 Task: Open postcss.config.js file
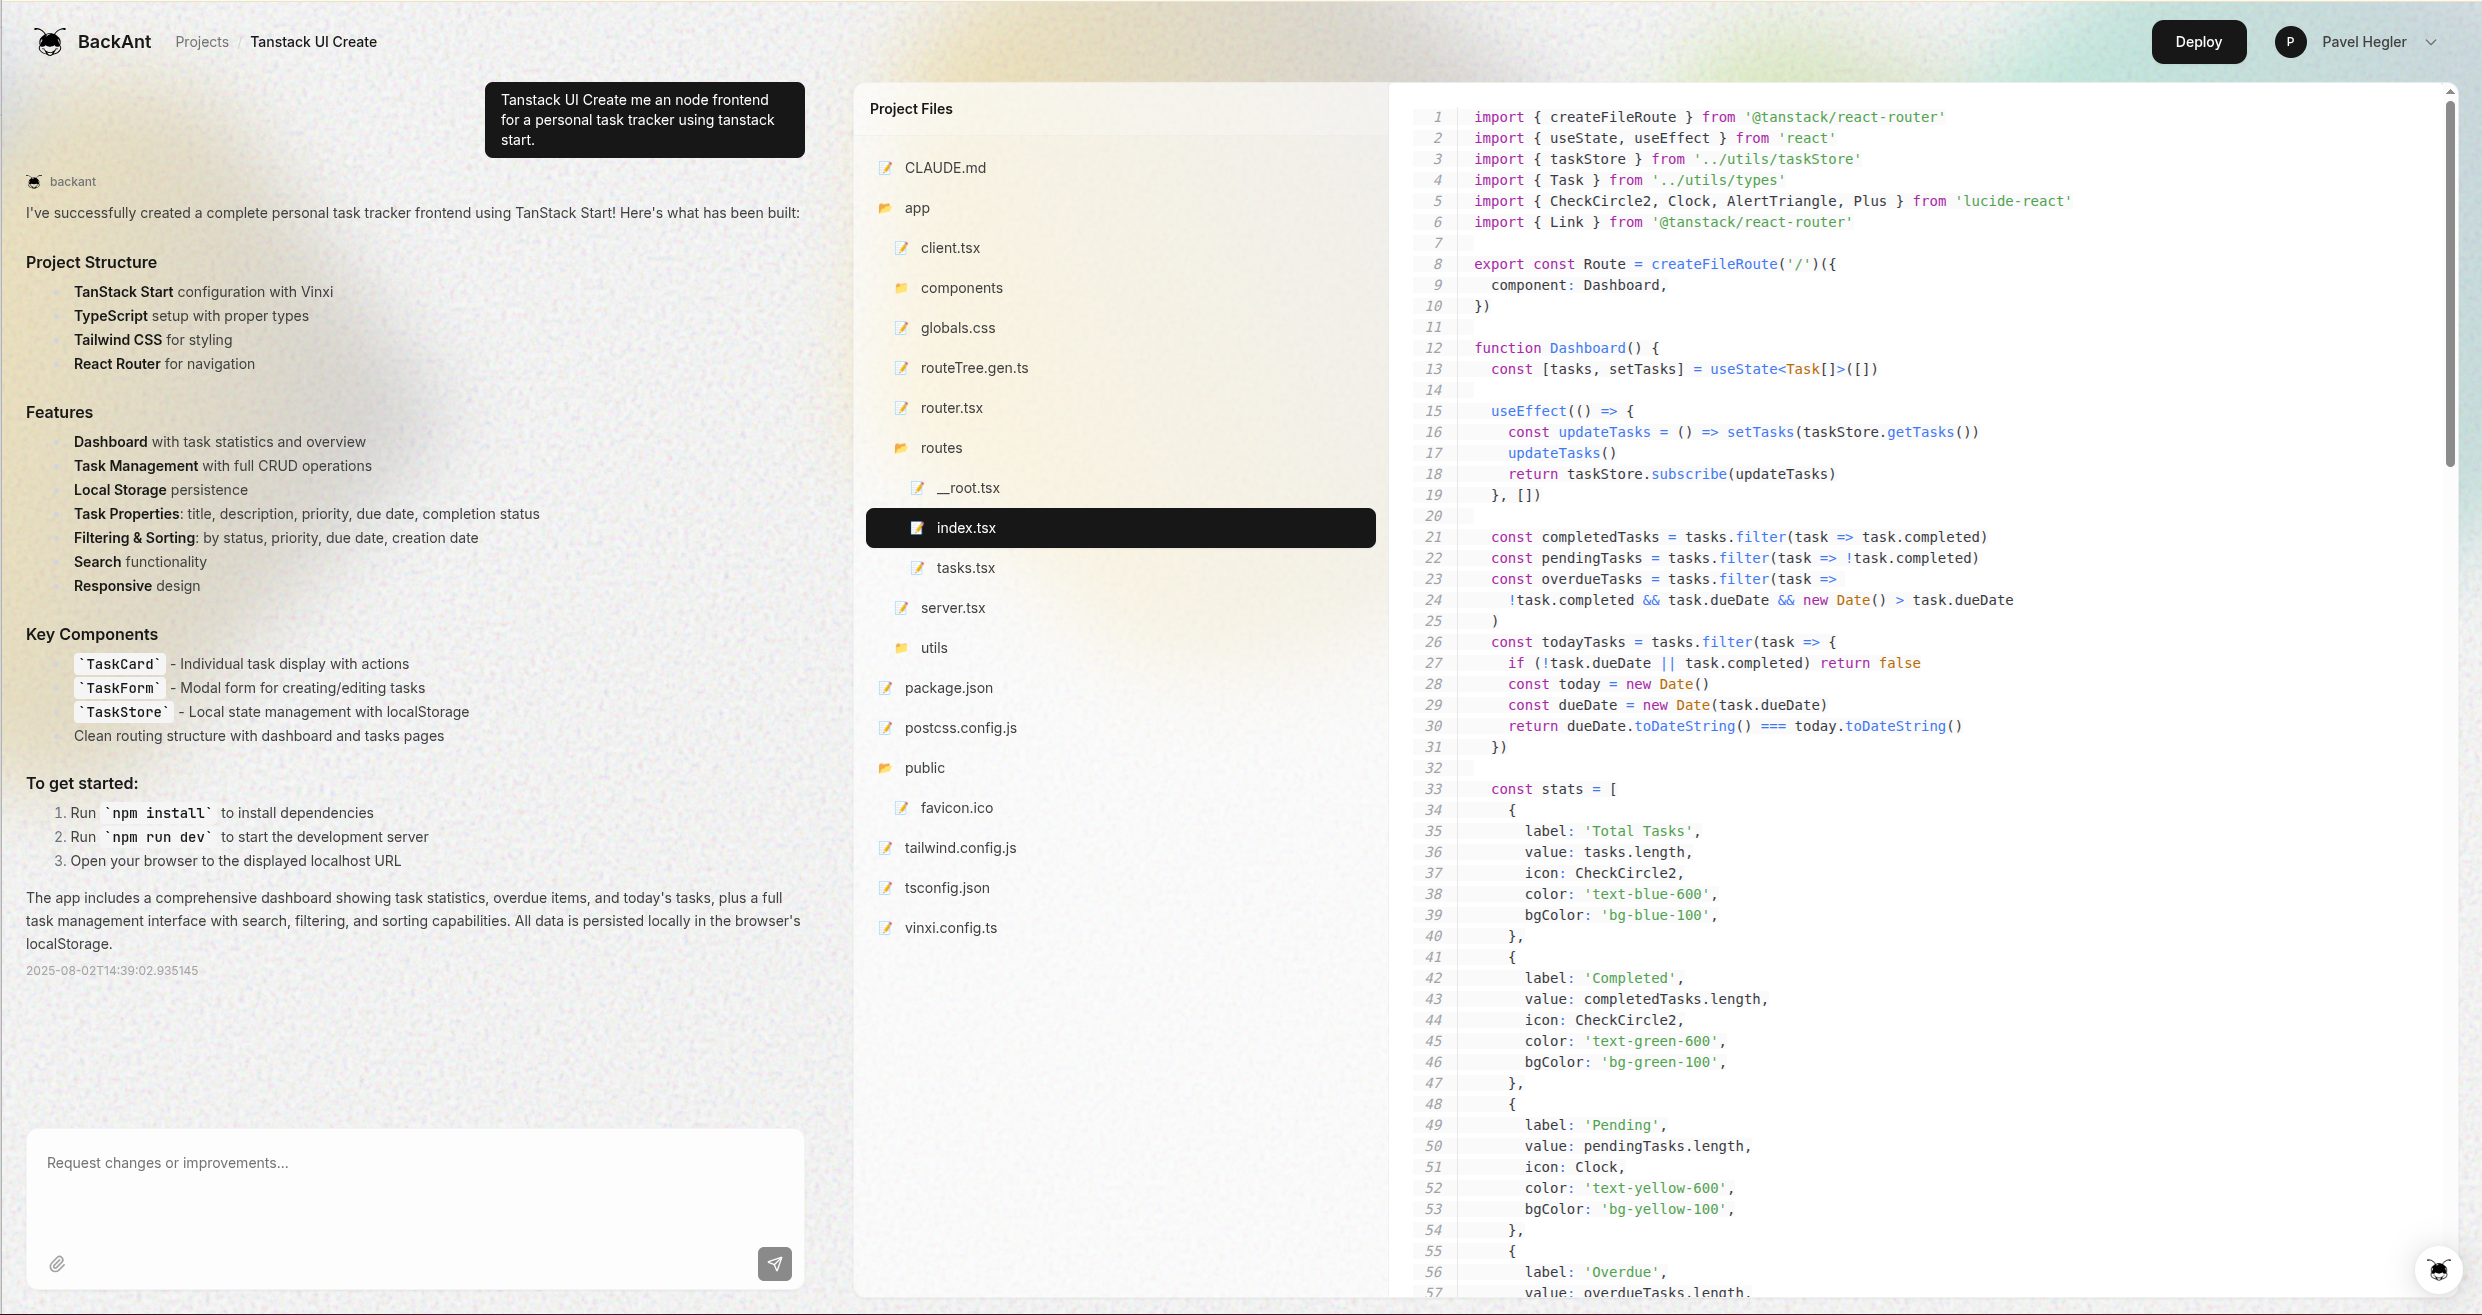(x=1120, y=728)
